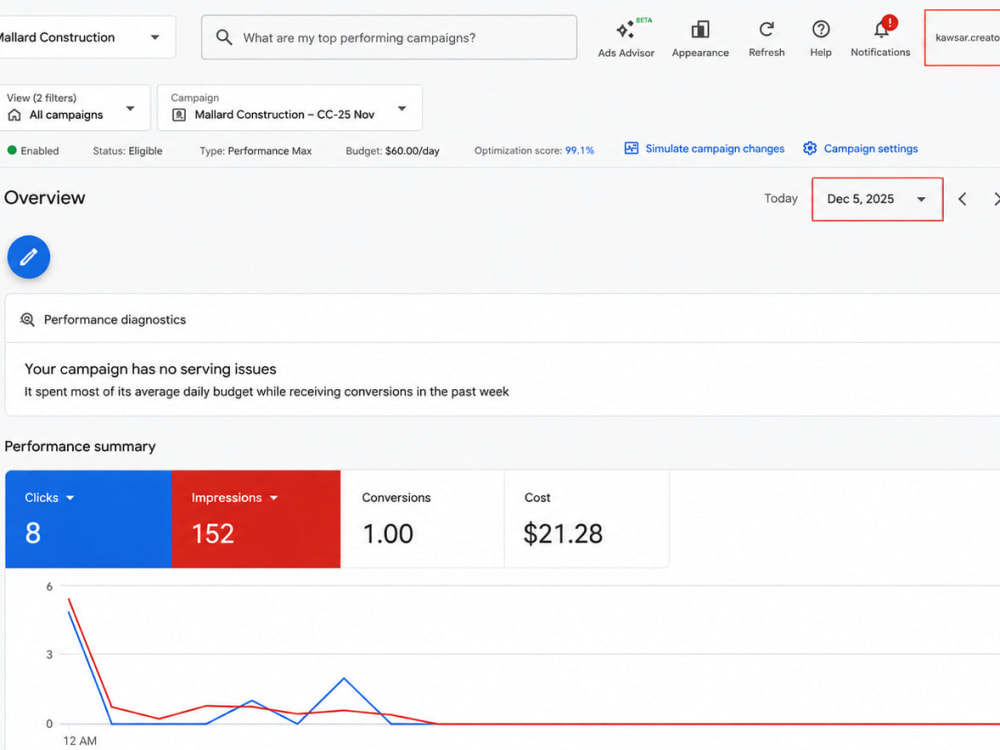
Task: Click the search magnifier icon
Action: click(224, 37)
